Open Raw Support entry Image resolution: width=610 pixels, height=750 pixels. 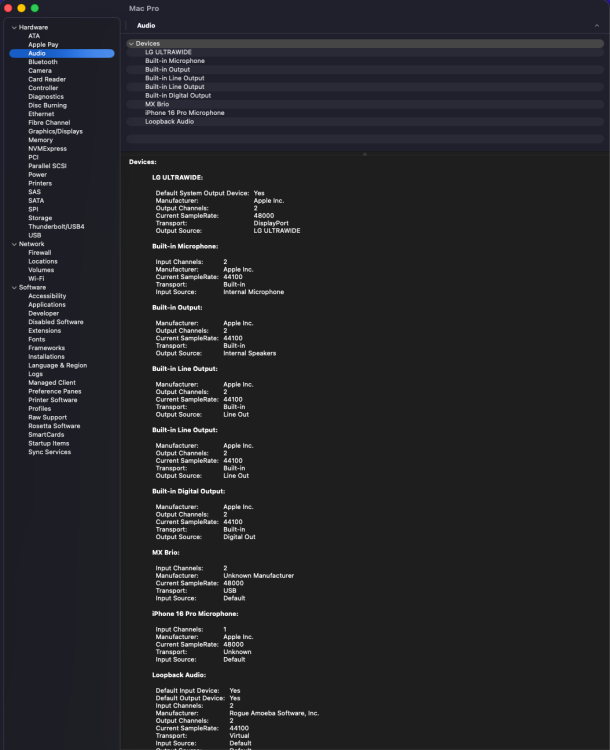pyautogui.click(x=47, y=417)
